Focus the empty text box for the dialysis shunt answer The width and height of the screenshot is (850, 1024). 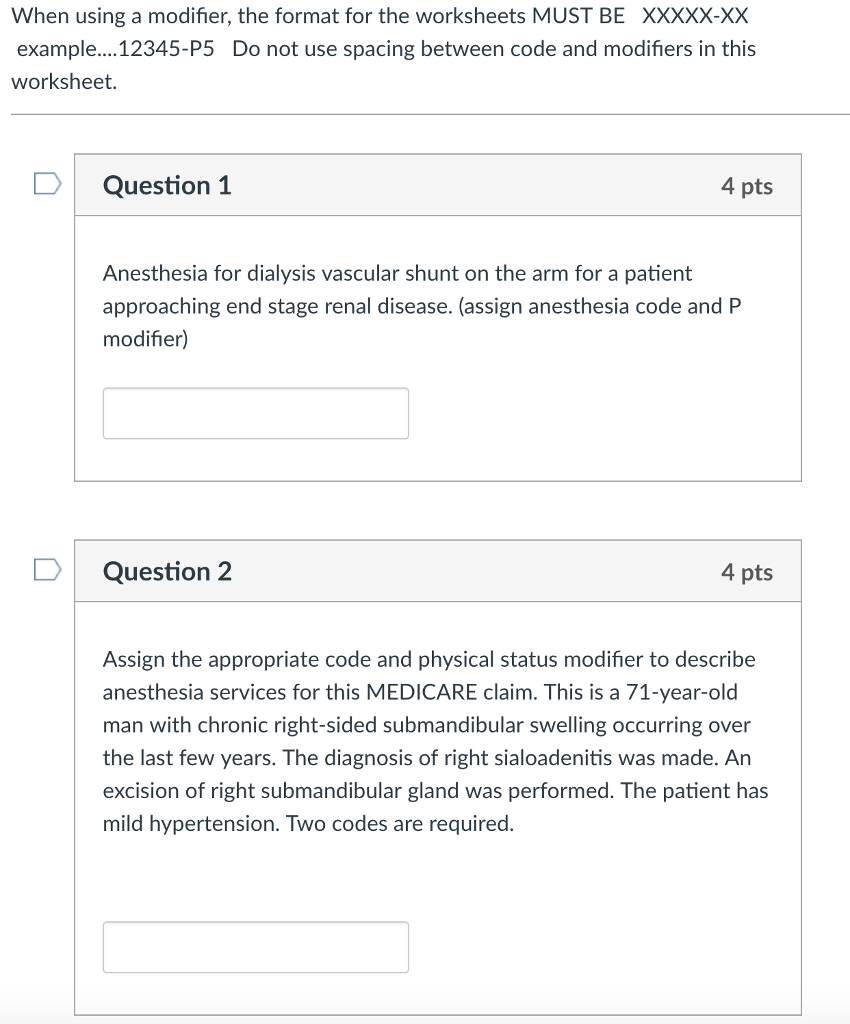pyautogui.click(x=255, y=412)
